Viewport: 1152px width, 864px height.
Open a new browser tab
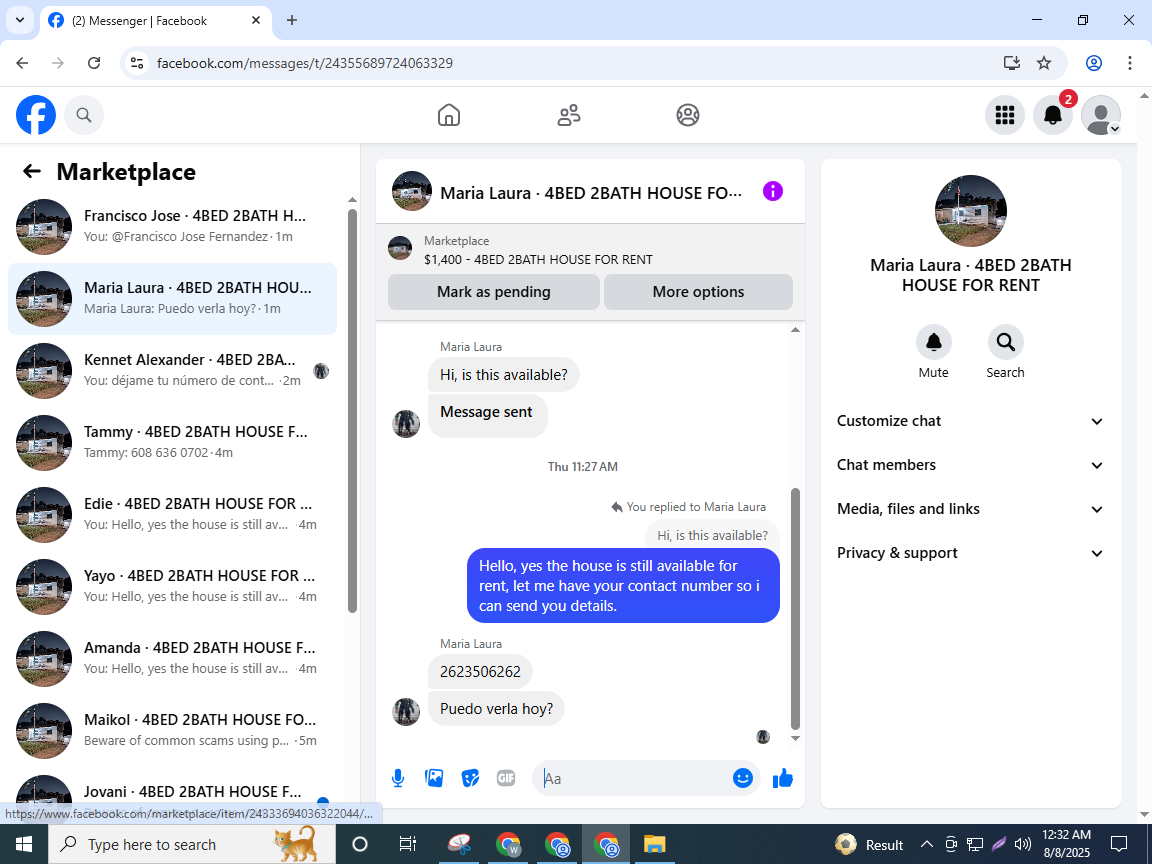point(292,21)
